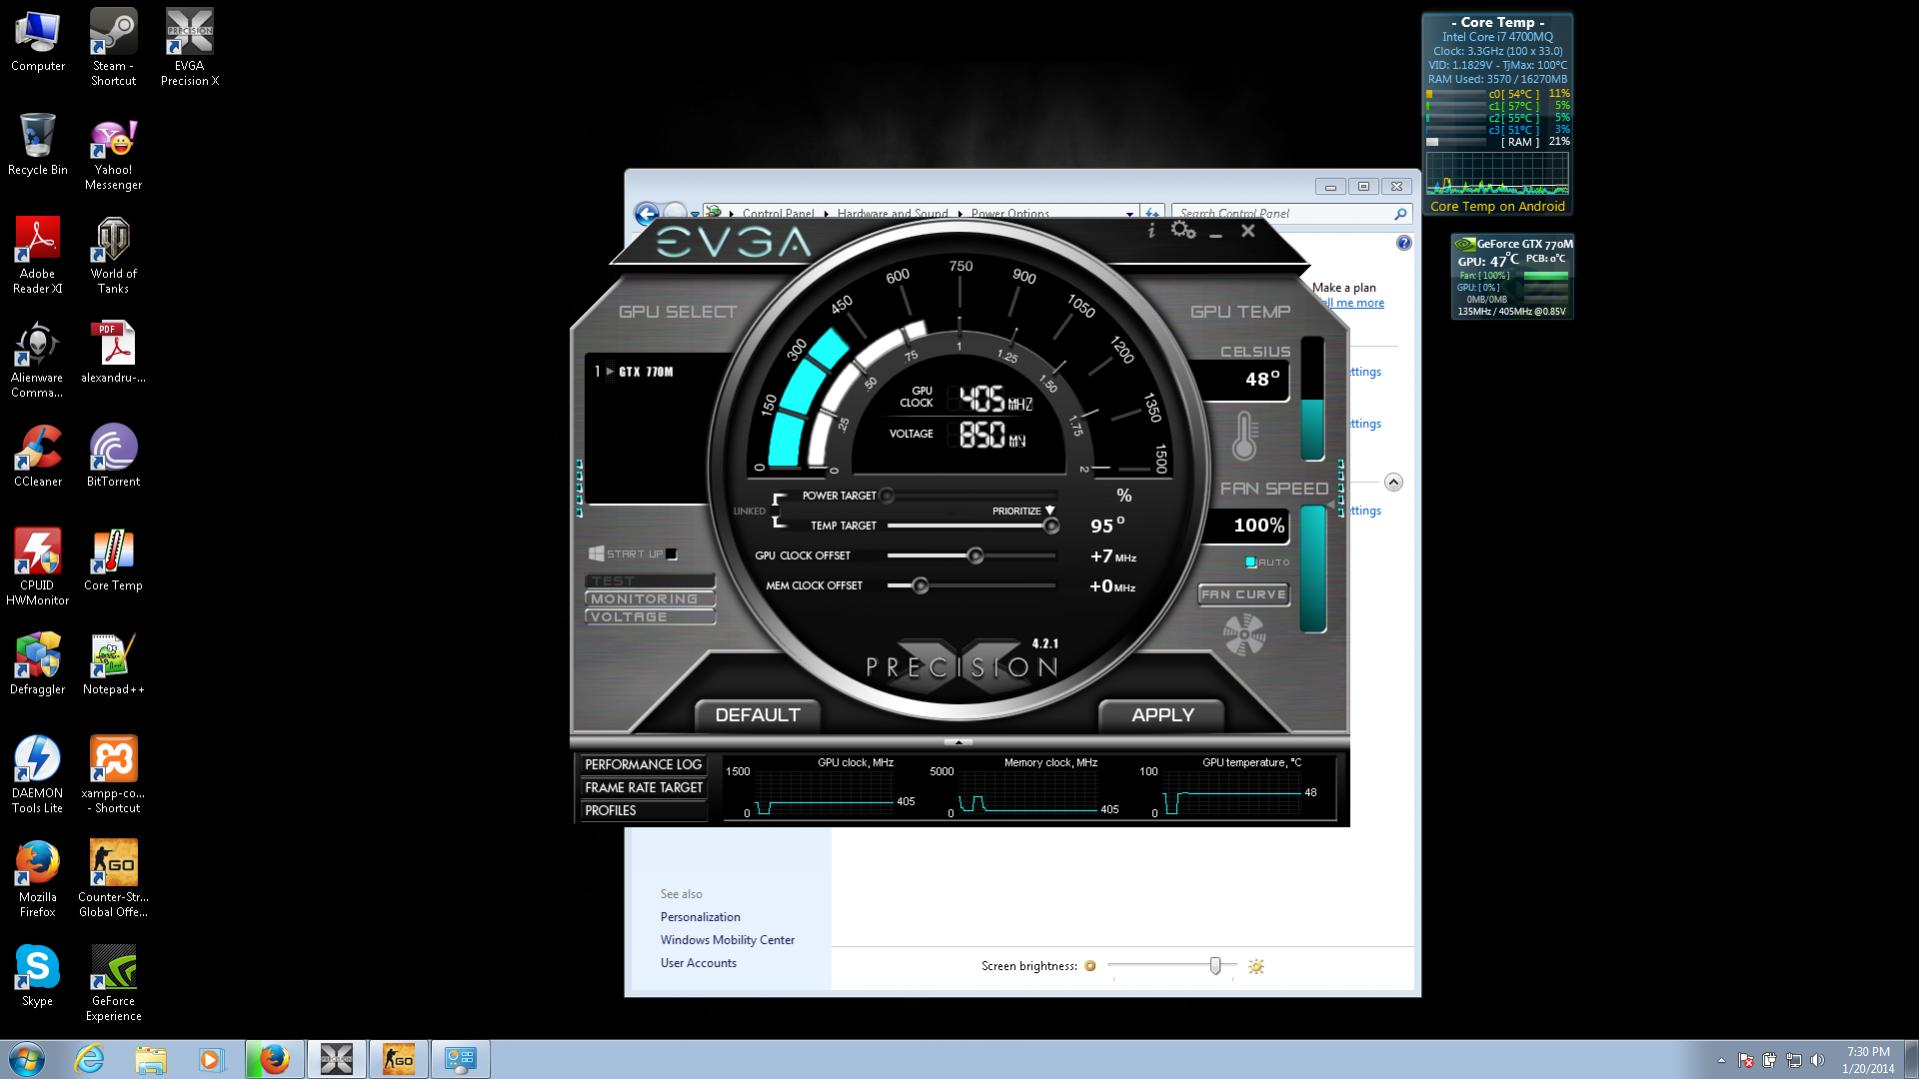This screenshot has height=1079, width=1919.
Task: Launch Steam shortcut on desktop
Action: coord(113,48)
